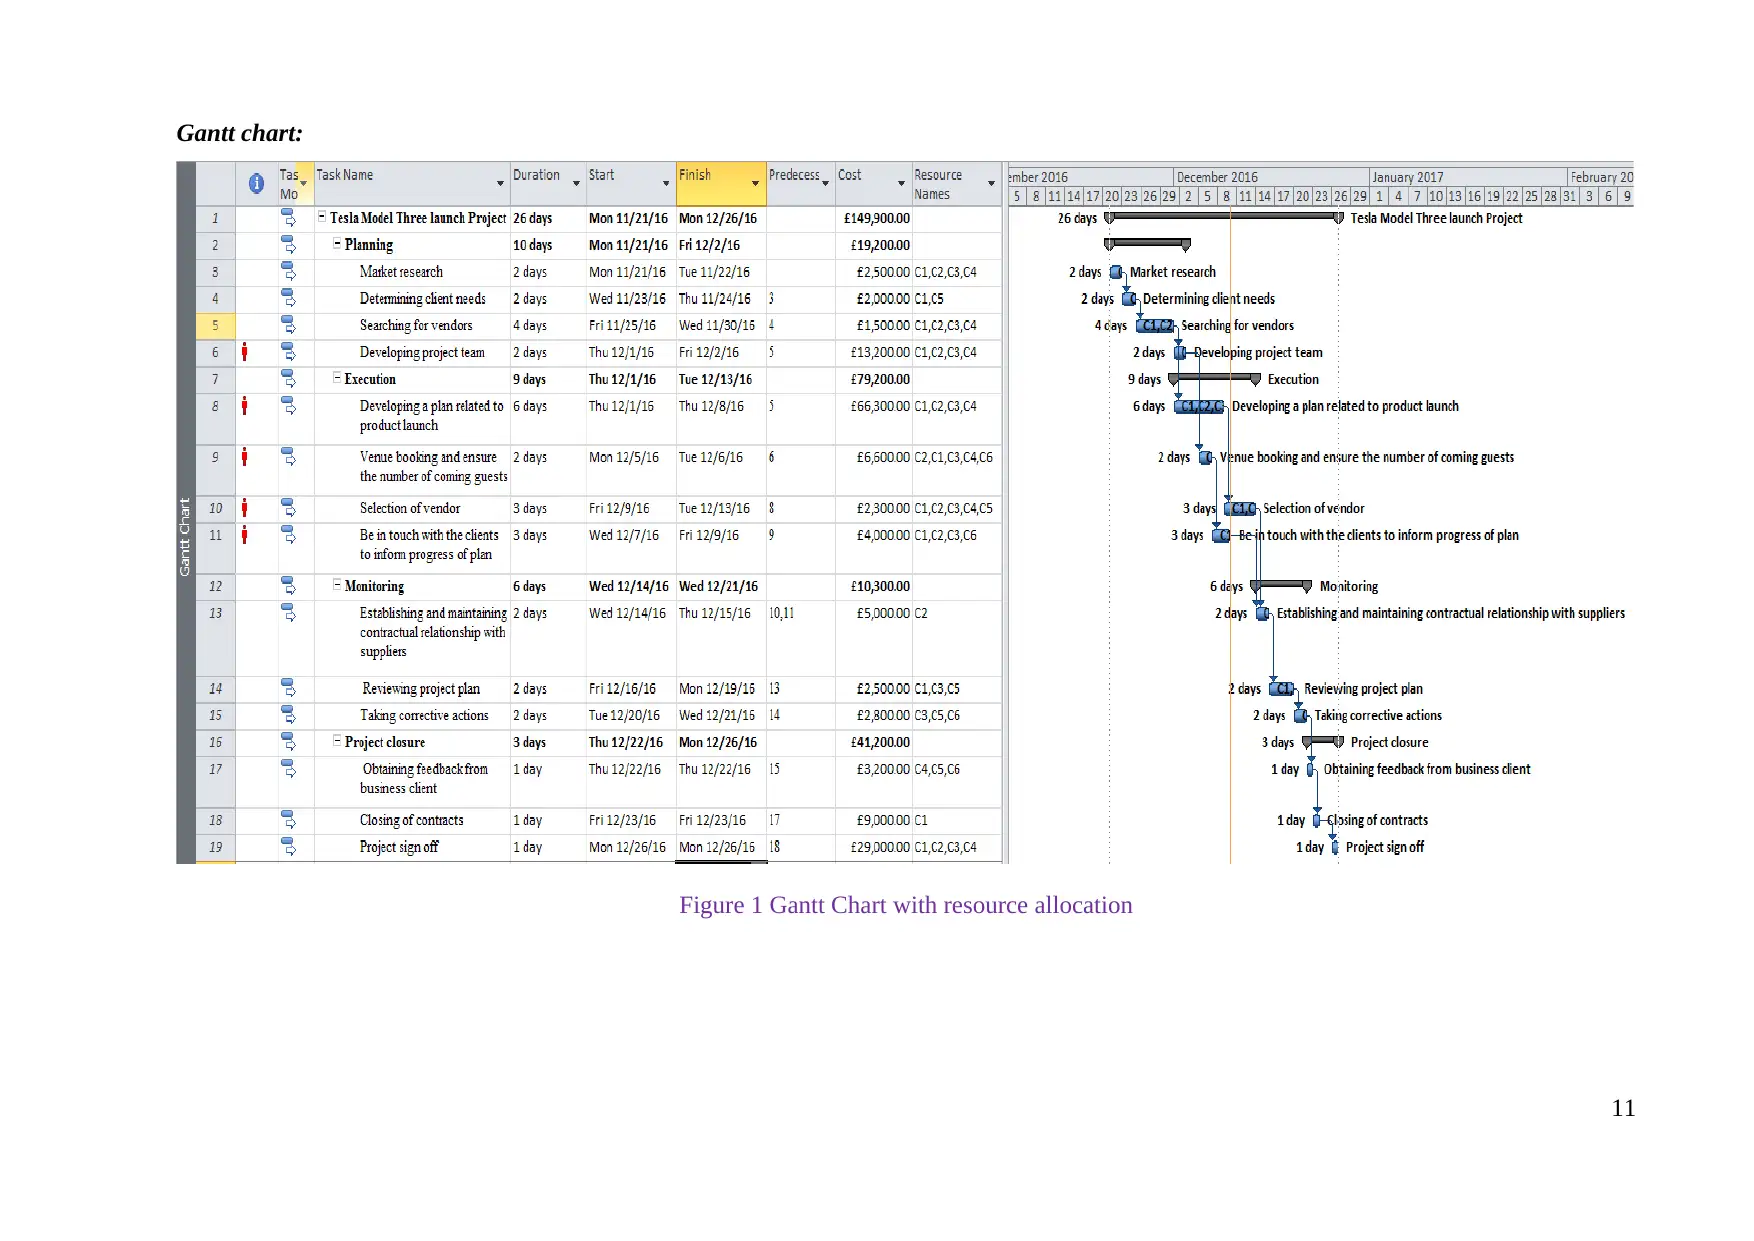Collapse the Tesla Model Three launch Project summary

322,217
